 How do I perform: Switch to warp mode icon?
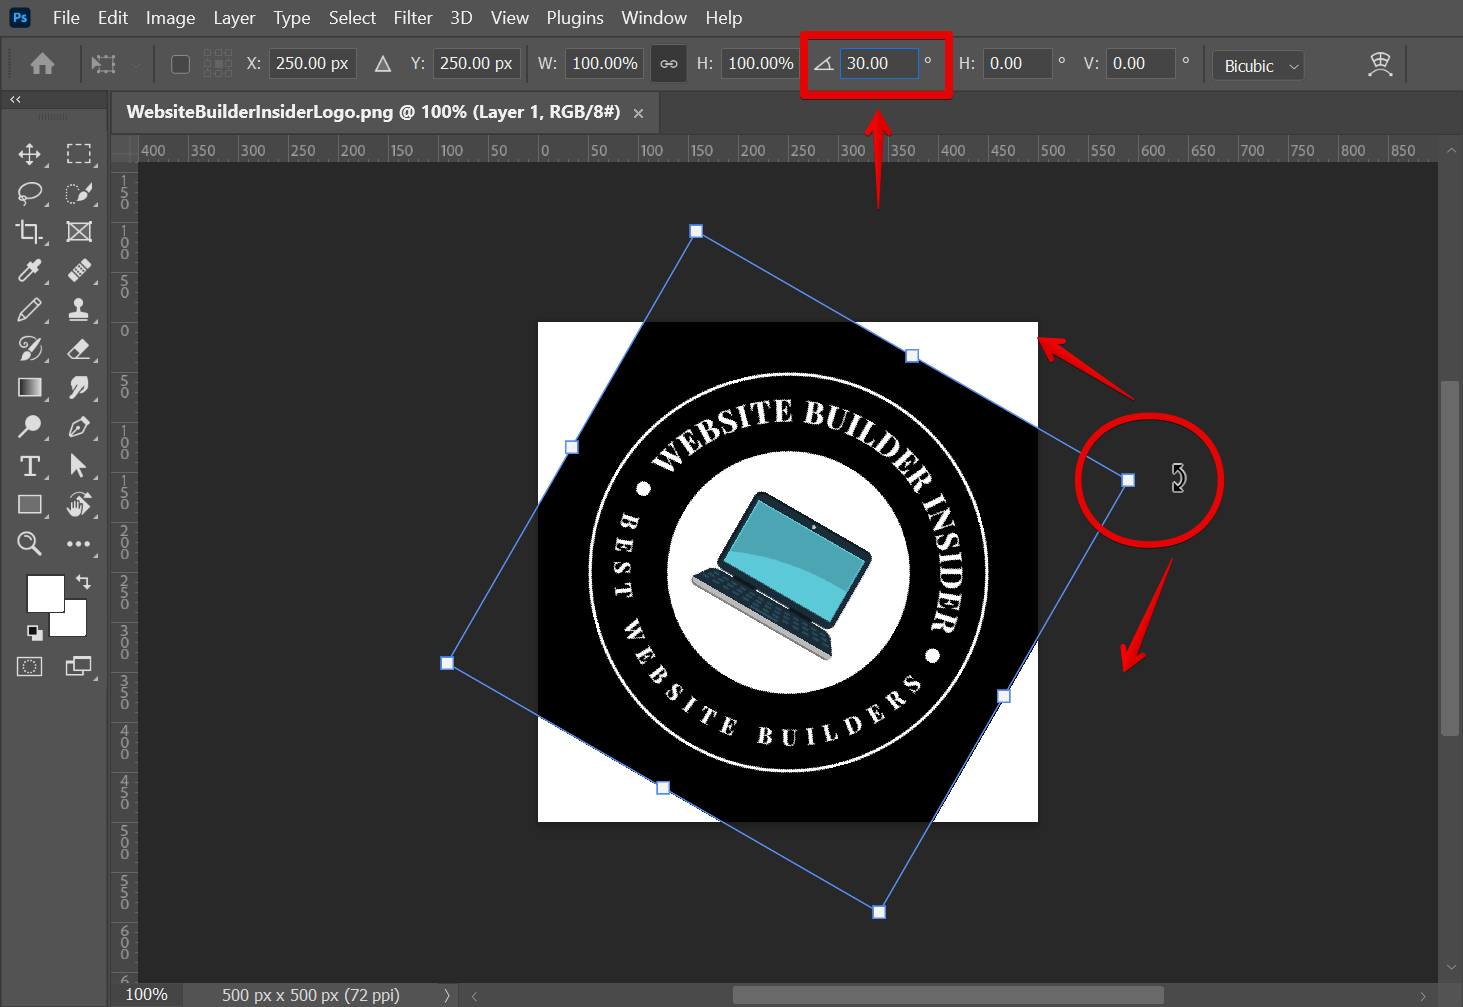1380,65
